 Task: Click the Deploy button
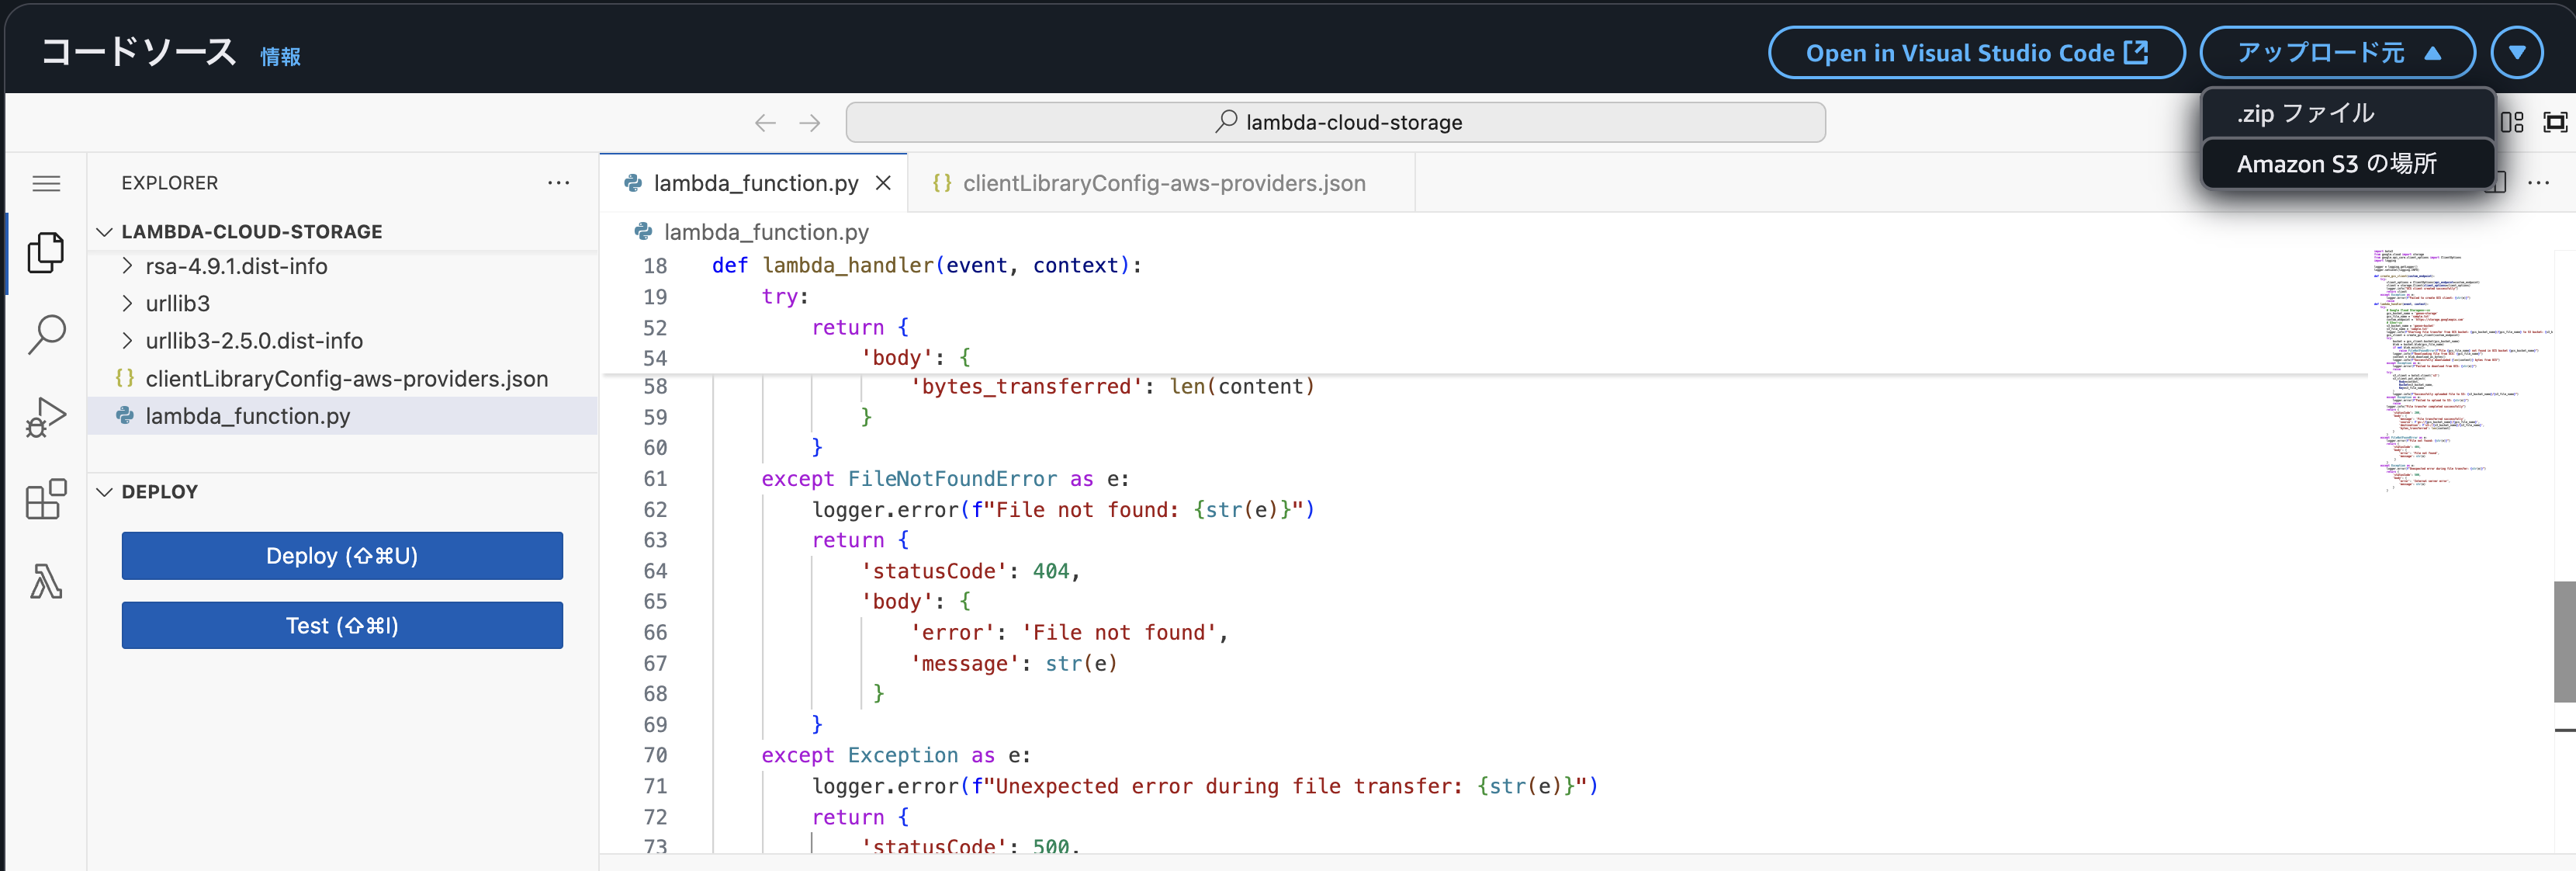pyautogui.click(x=342, y=555)
